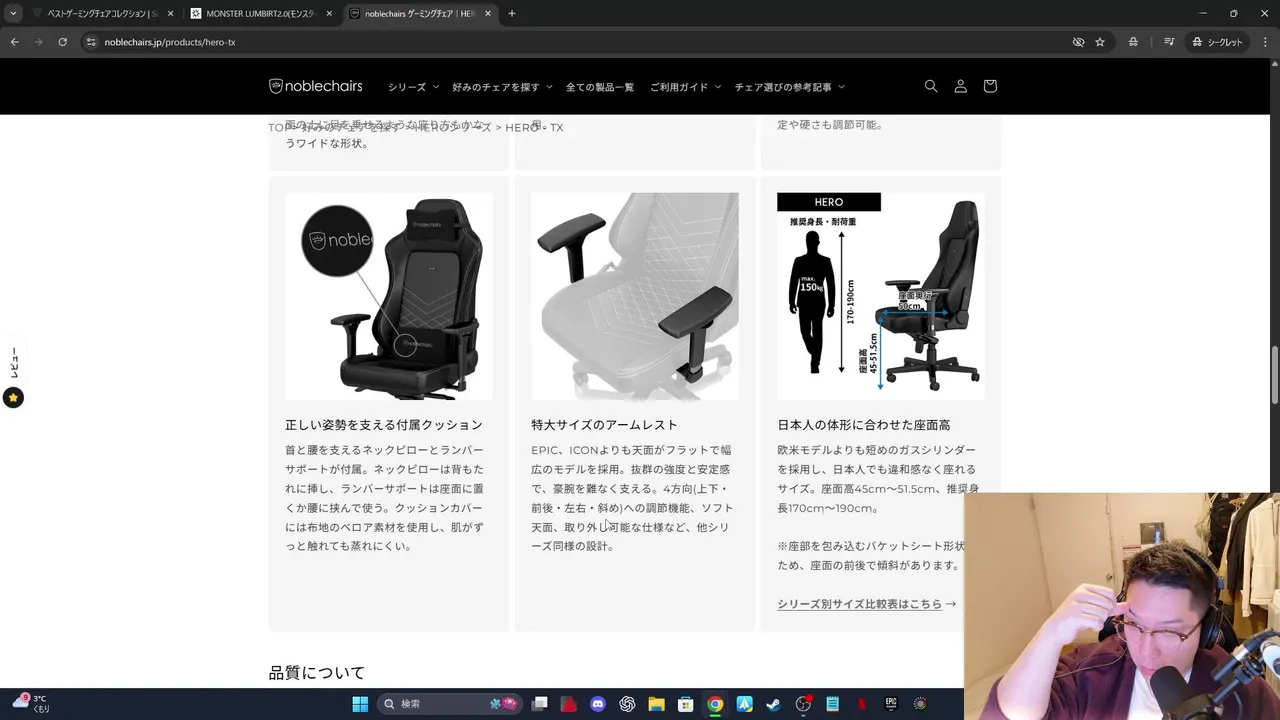
Task: Click the armrest close-up image
Action: pyautogui.click(x=635, y=296)
